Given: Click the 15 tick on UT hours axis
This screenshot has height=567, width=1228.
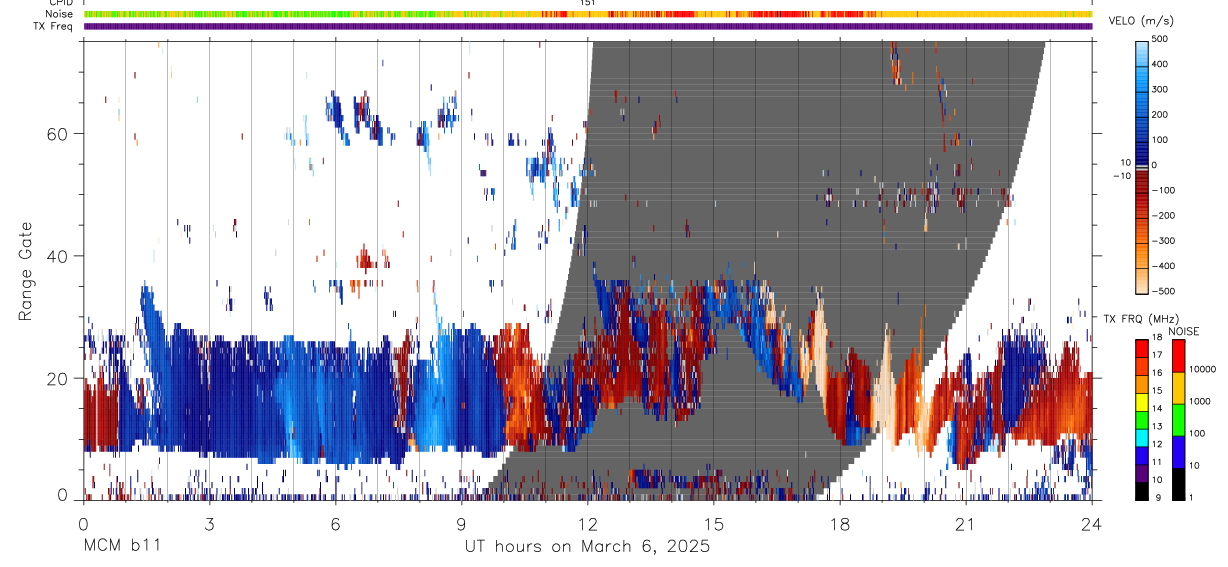Looking at the screenshot, I should tap(713, 525).
